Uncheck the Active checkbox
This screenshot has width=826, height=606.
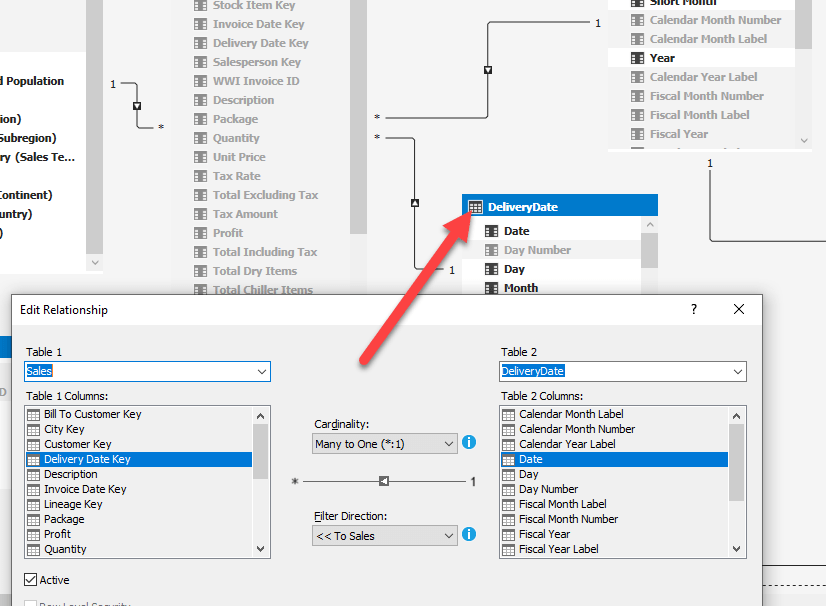(x=31, y=580)
